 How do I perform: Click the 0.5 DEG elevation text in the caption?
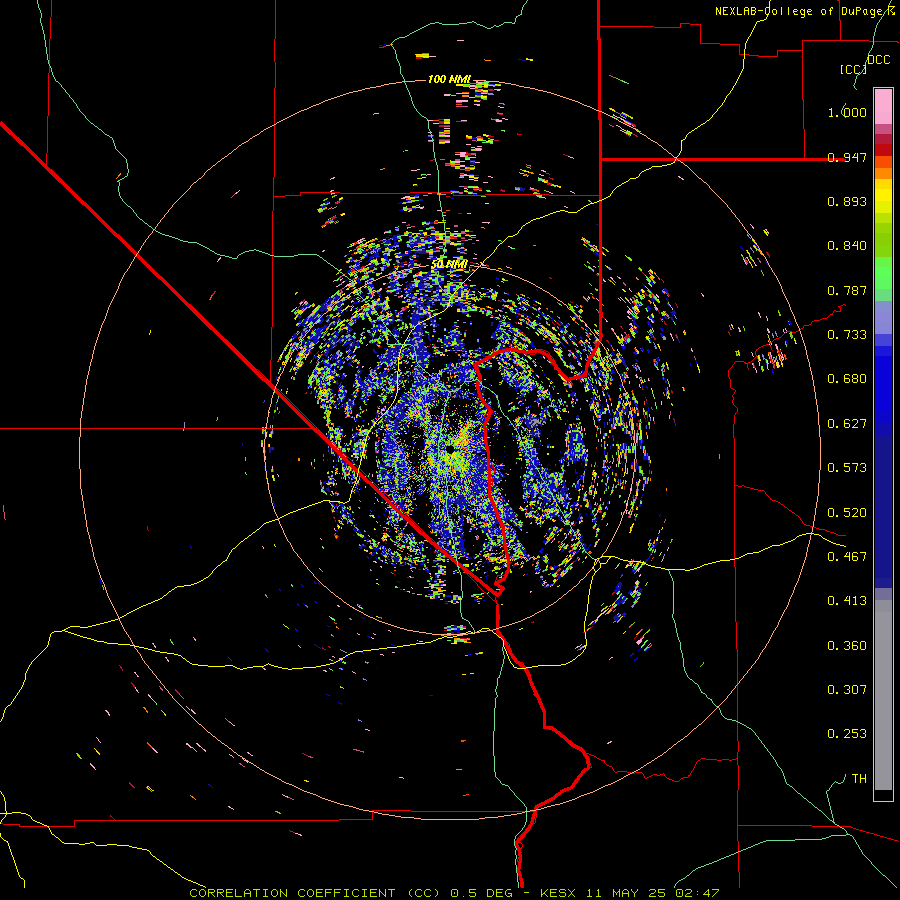coord(482,893)
